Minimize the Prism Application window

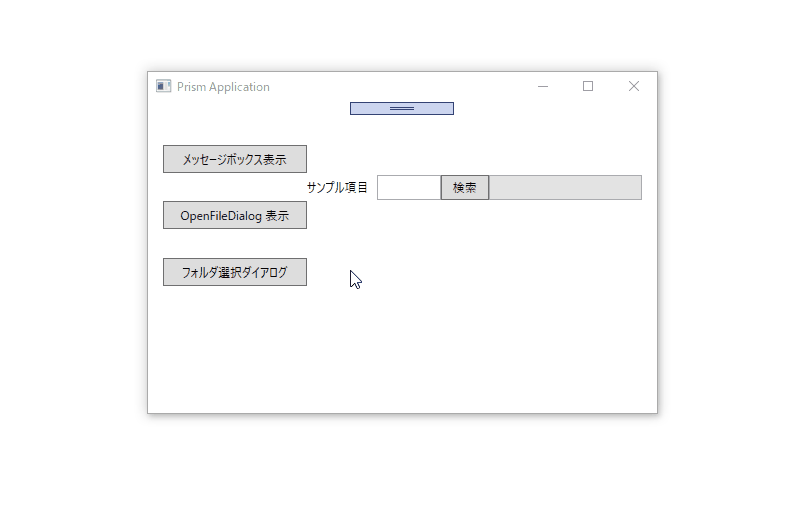(543, 86)
